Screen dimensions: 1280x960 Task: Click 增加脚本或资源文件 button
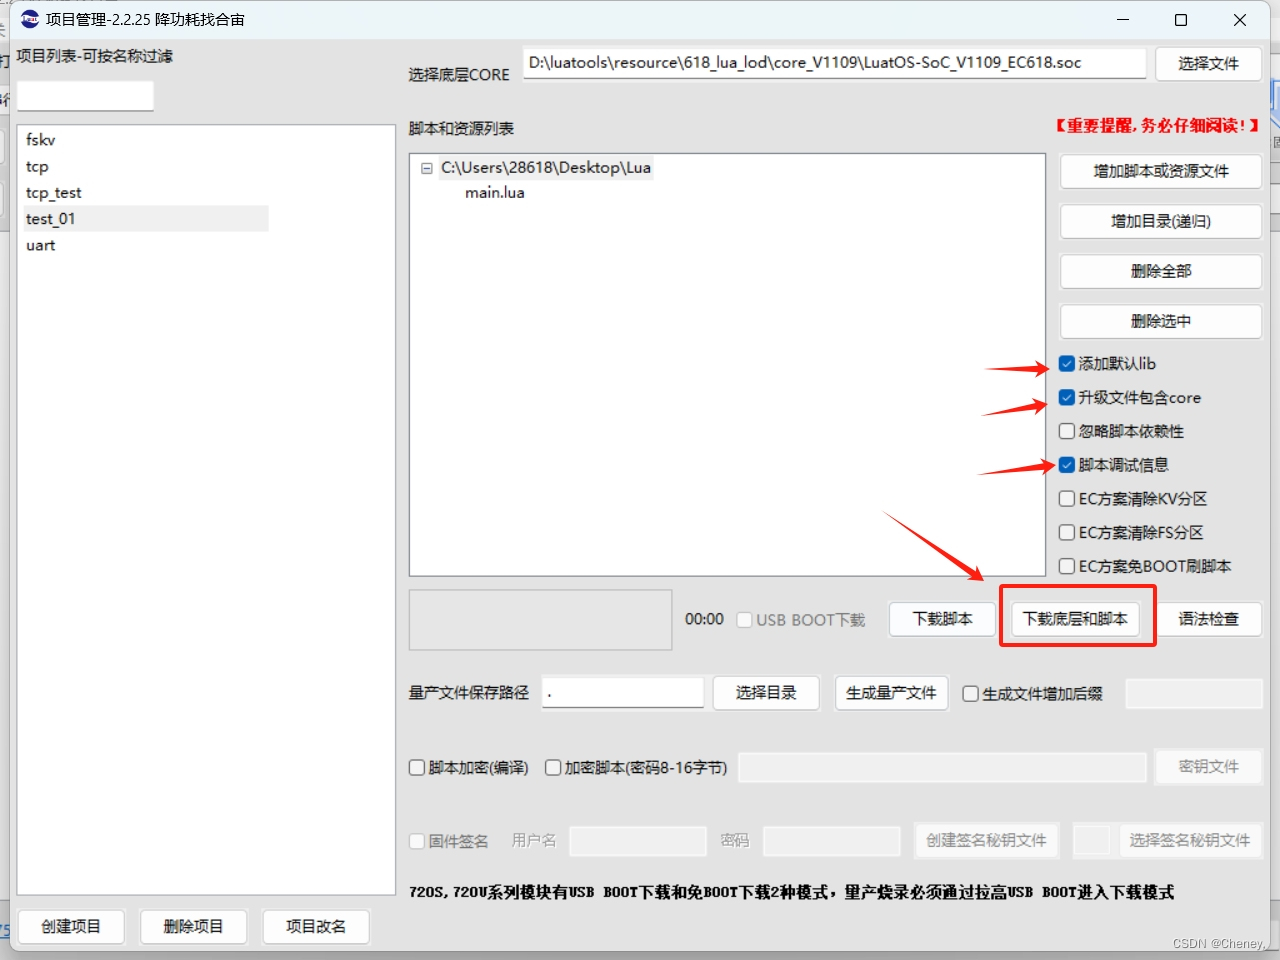click(x=1161, y=171)
